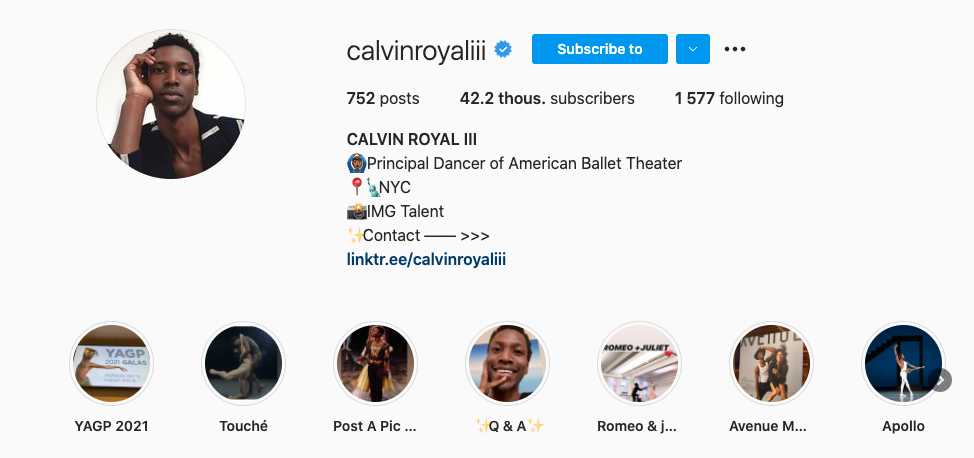Viewport: 974px width, 458px height.
Task: Click the Apollo highlight label text
Action: [903, 426]
